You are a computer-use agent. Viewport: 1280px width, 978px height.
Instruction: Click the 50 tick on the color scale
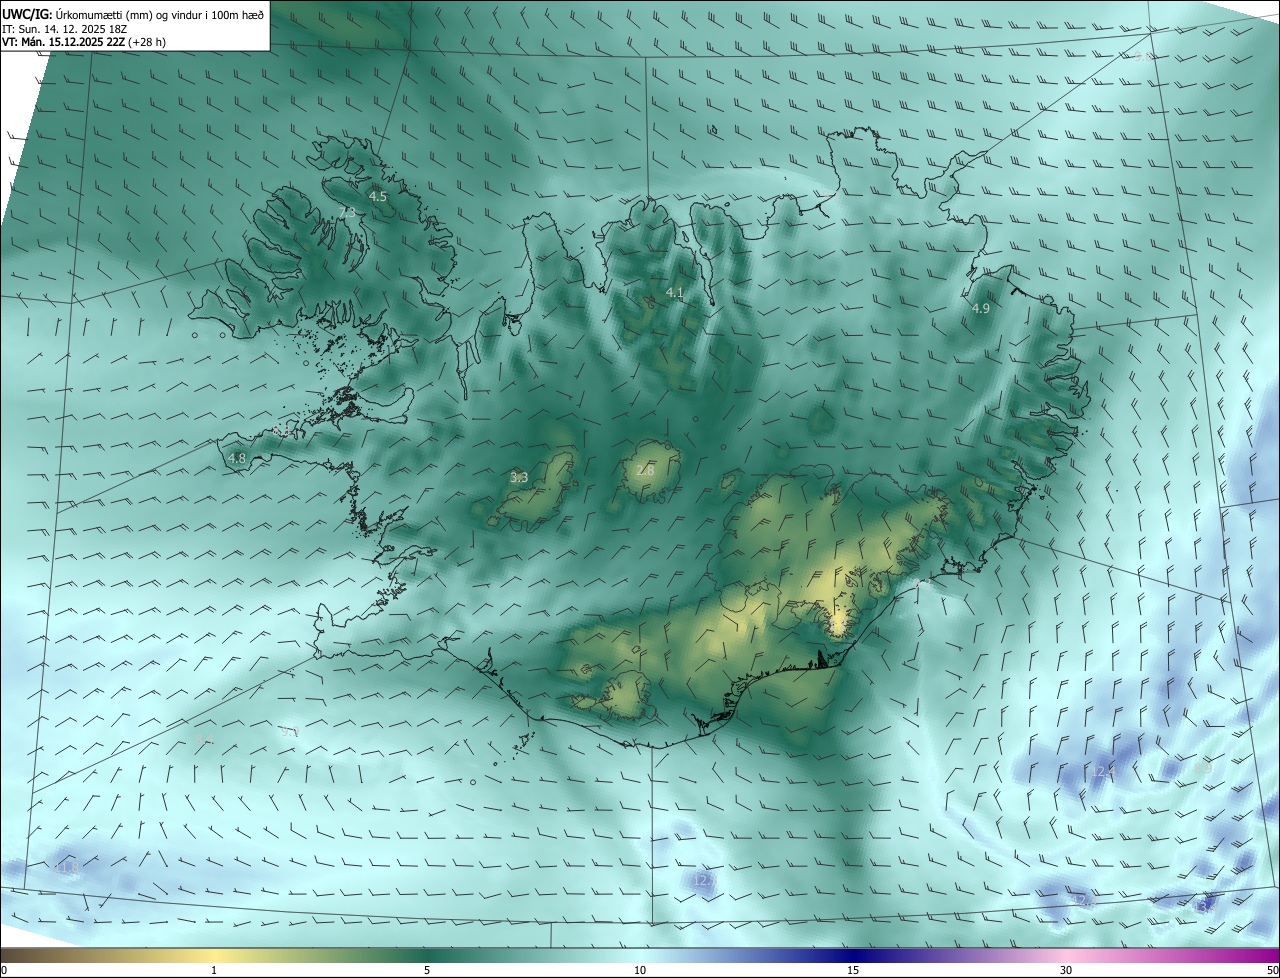1272,970
